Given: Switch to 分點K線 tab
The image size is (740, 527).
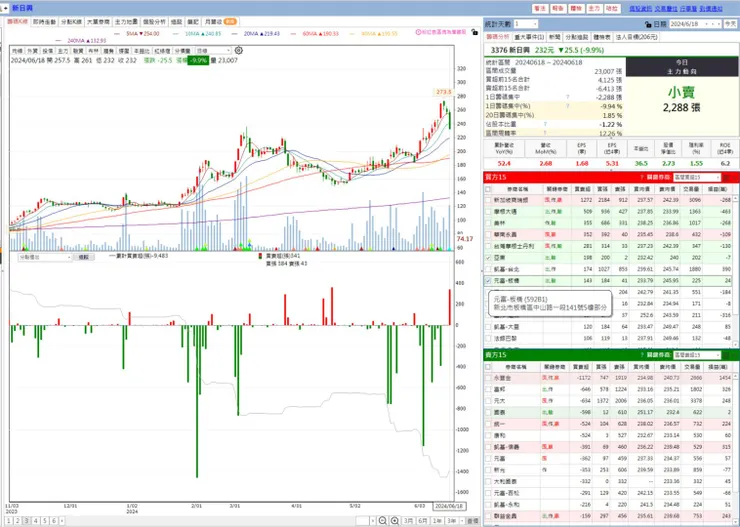Looking at the screenshot, I should coord(71,22).
